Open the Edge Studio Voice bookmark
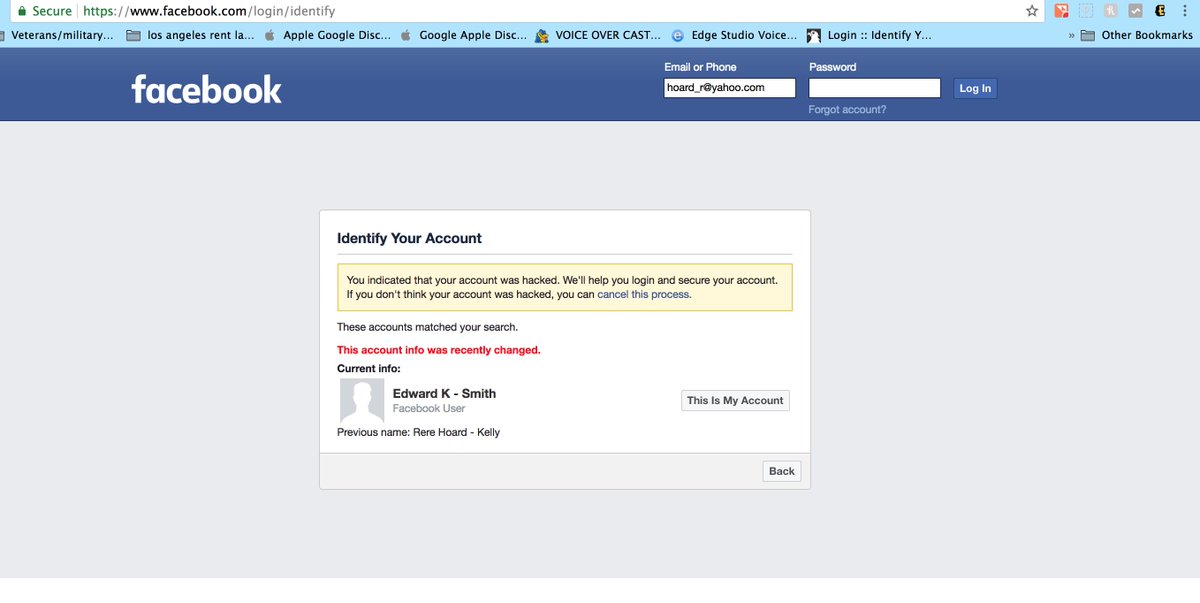 [x=734, y=35]
